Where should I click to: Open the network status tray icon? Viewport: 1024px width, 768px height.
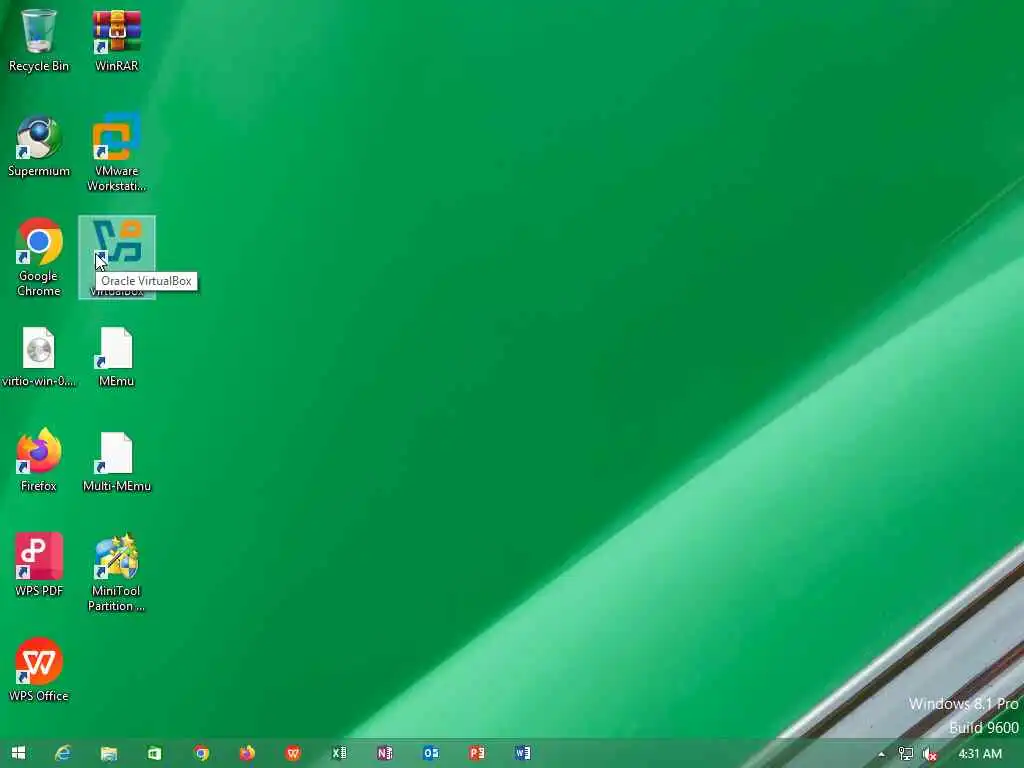[906, 754]
